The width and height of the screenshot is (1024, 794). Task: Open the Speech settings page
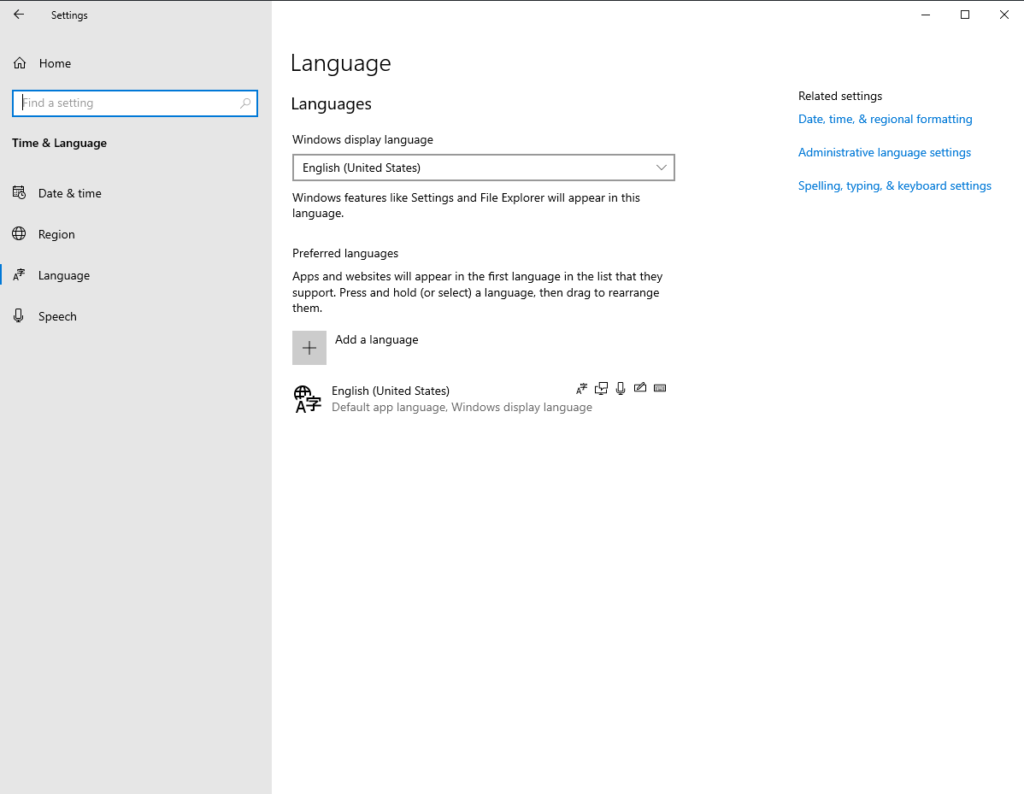click(136, 317)
